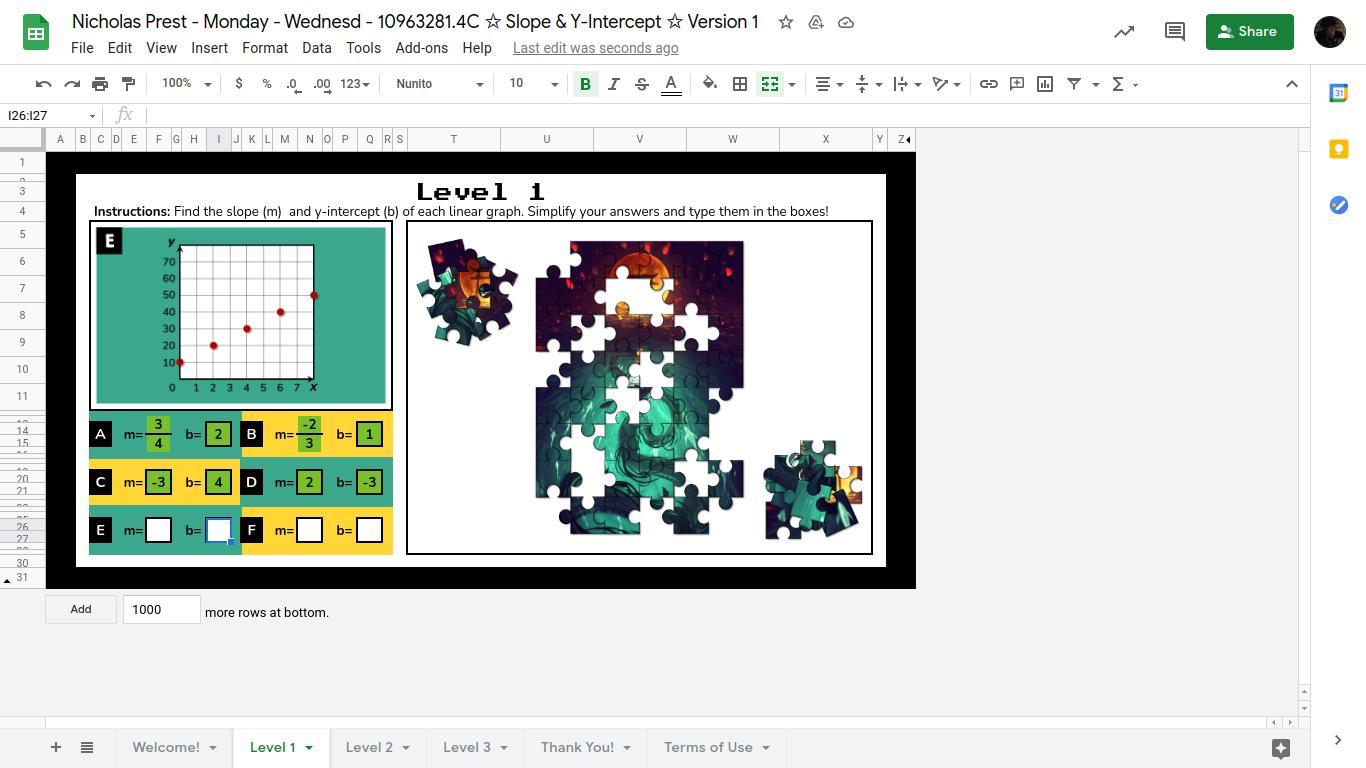The width and height of the screenshot is (1366, 768).
Task: Open Google Sheets home icon
Action: [36, 32]
